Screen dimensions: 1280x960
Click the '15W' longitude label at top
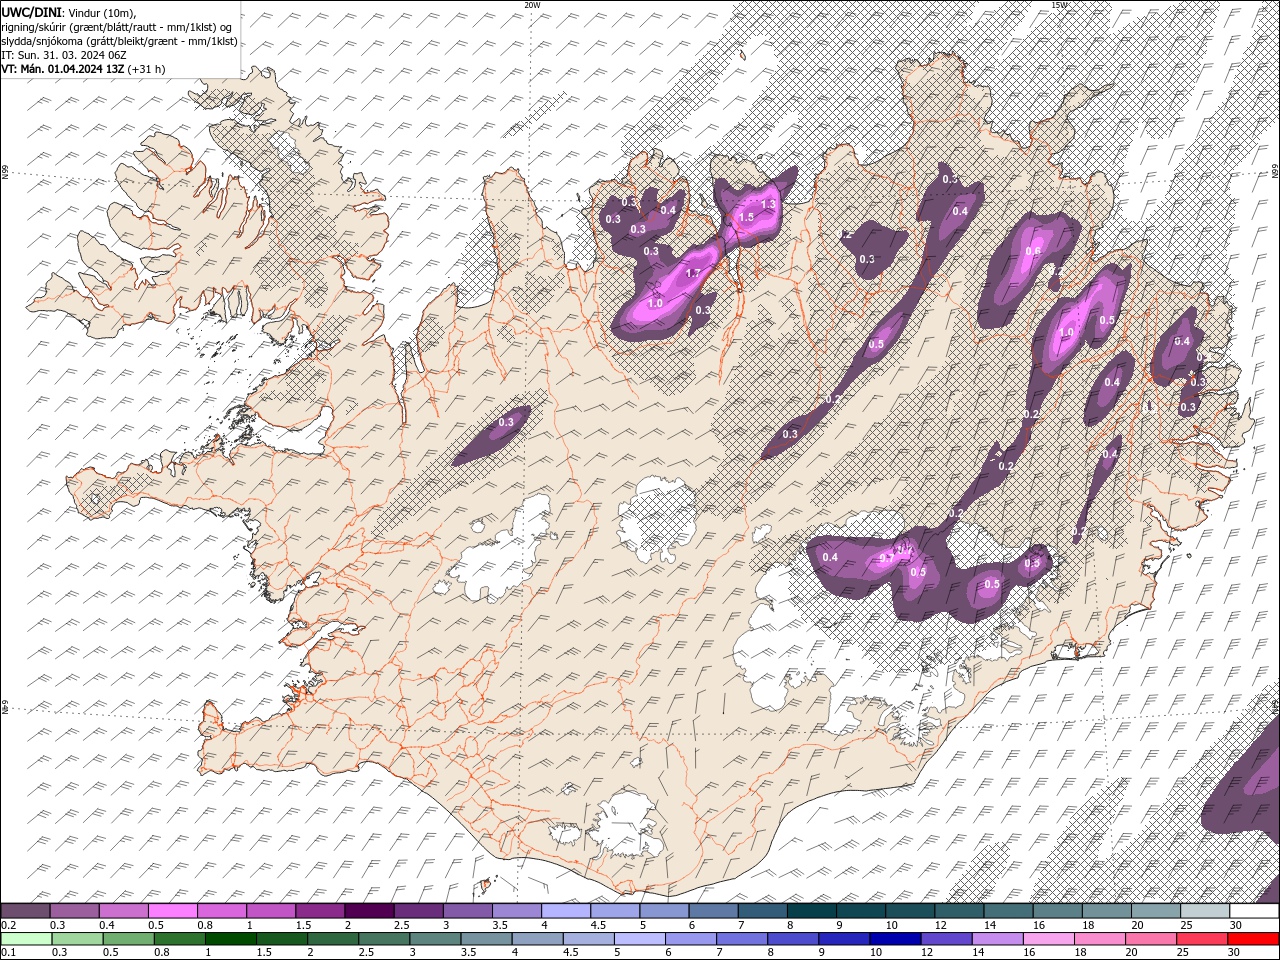tap(1059, 5)
